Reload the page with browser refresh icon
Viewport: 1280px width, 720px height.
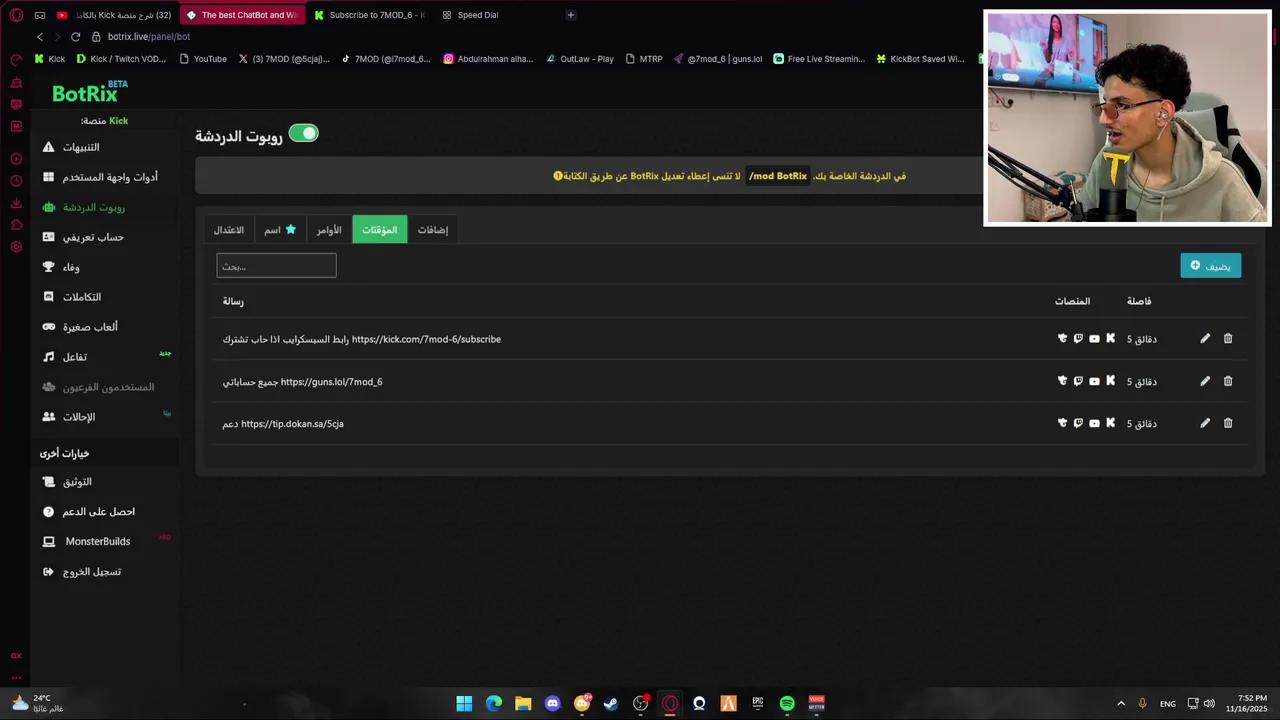(75, 36)
